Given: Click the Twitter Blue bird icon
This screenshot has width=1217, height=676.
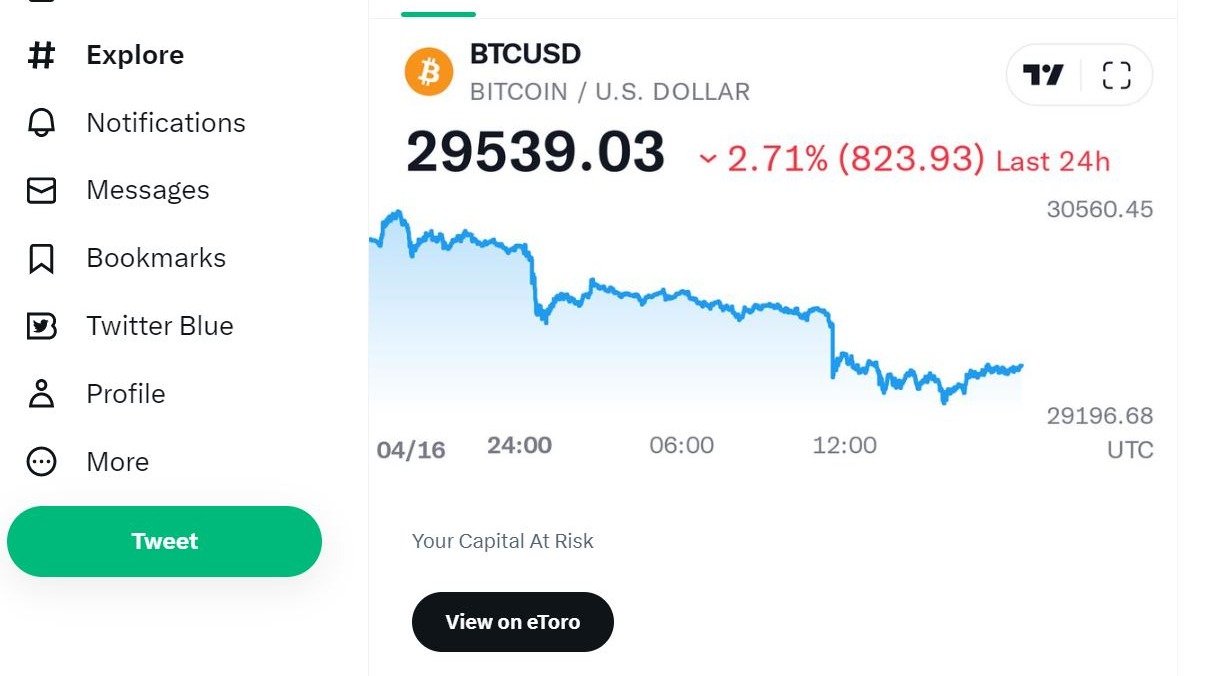Looking at the screenshot, I should (x=41, y=326).
